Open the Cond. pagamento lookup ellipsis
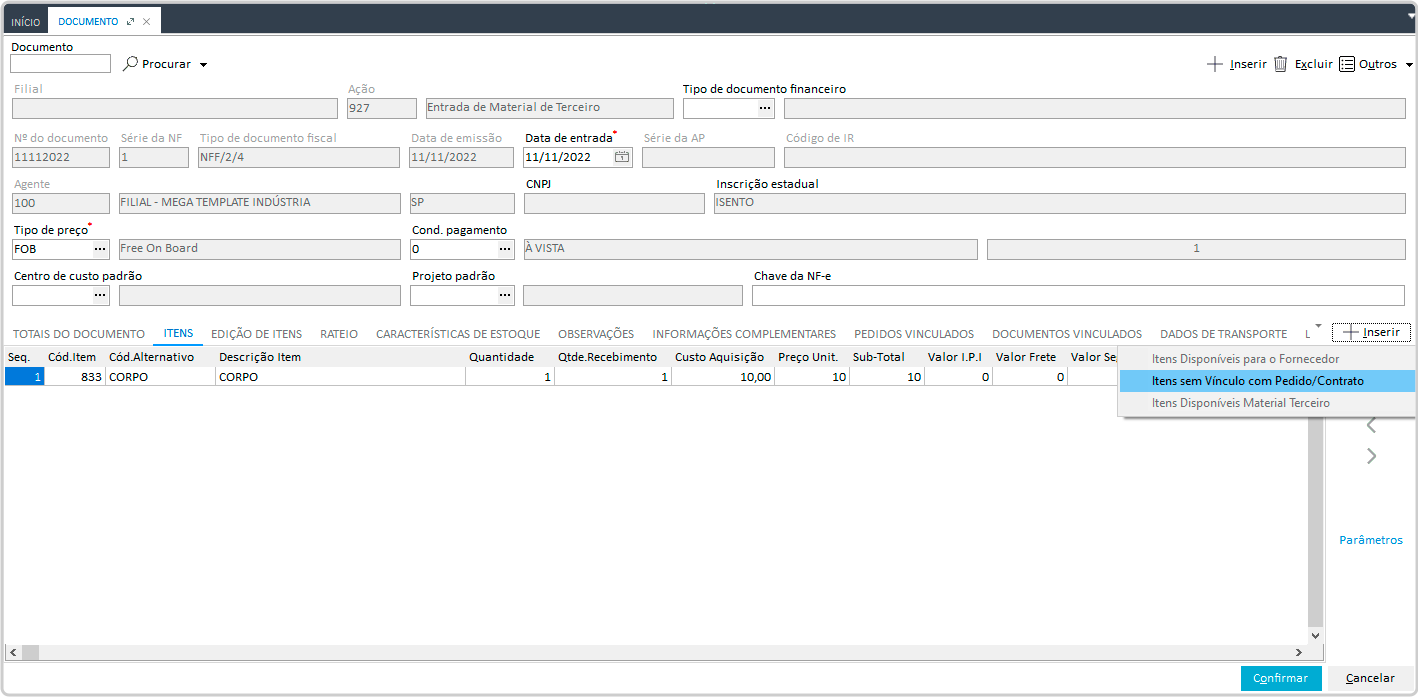Screen dimensions: 1418x697 [x=505, y=249]
